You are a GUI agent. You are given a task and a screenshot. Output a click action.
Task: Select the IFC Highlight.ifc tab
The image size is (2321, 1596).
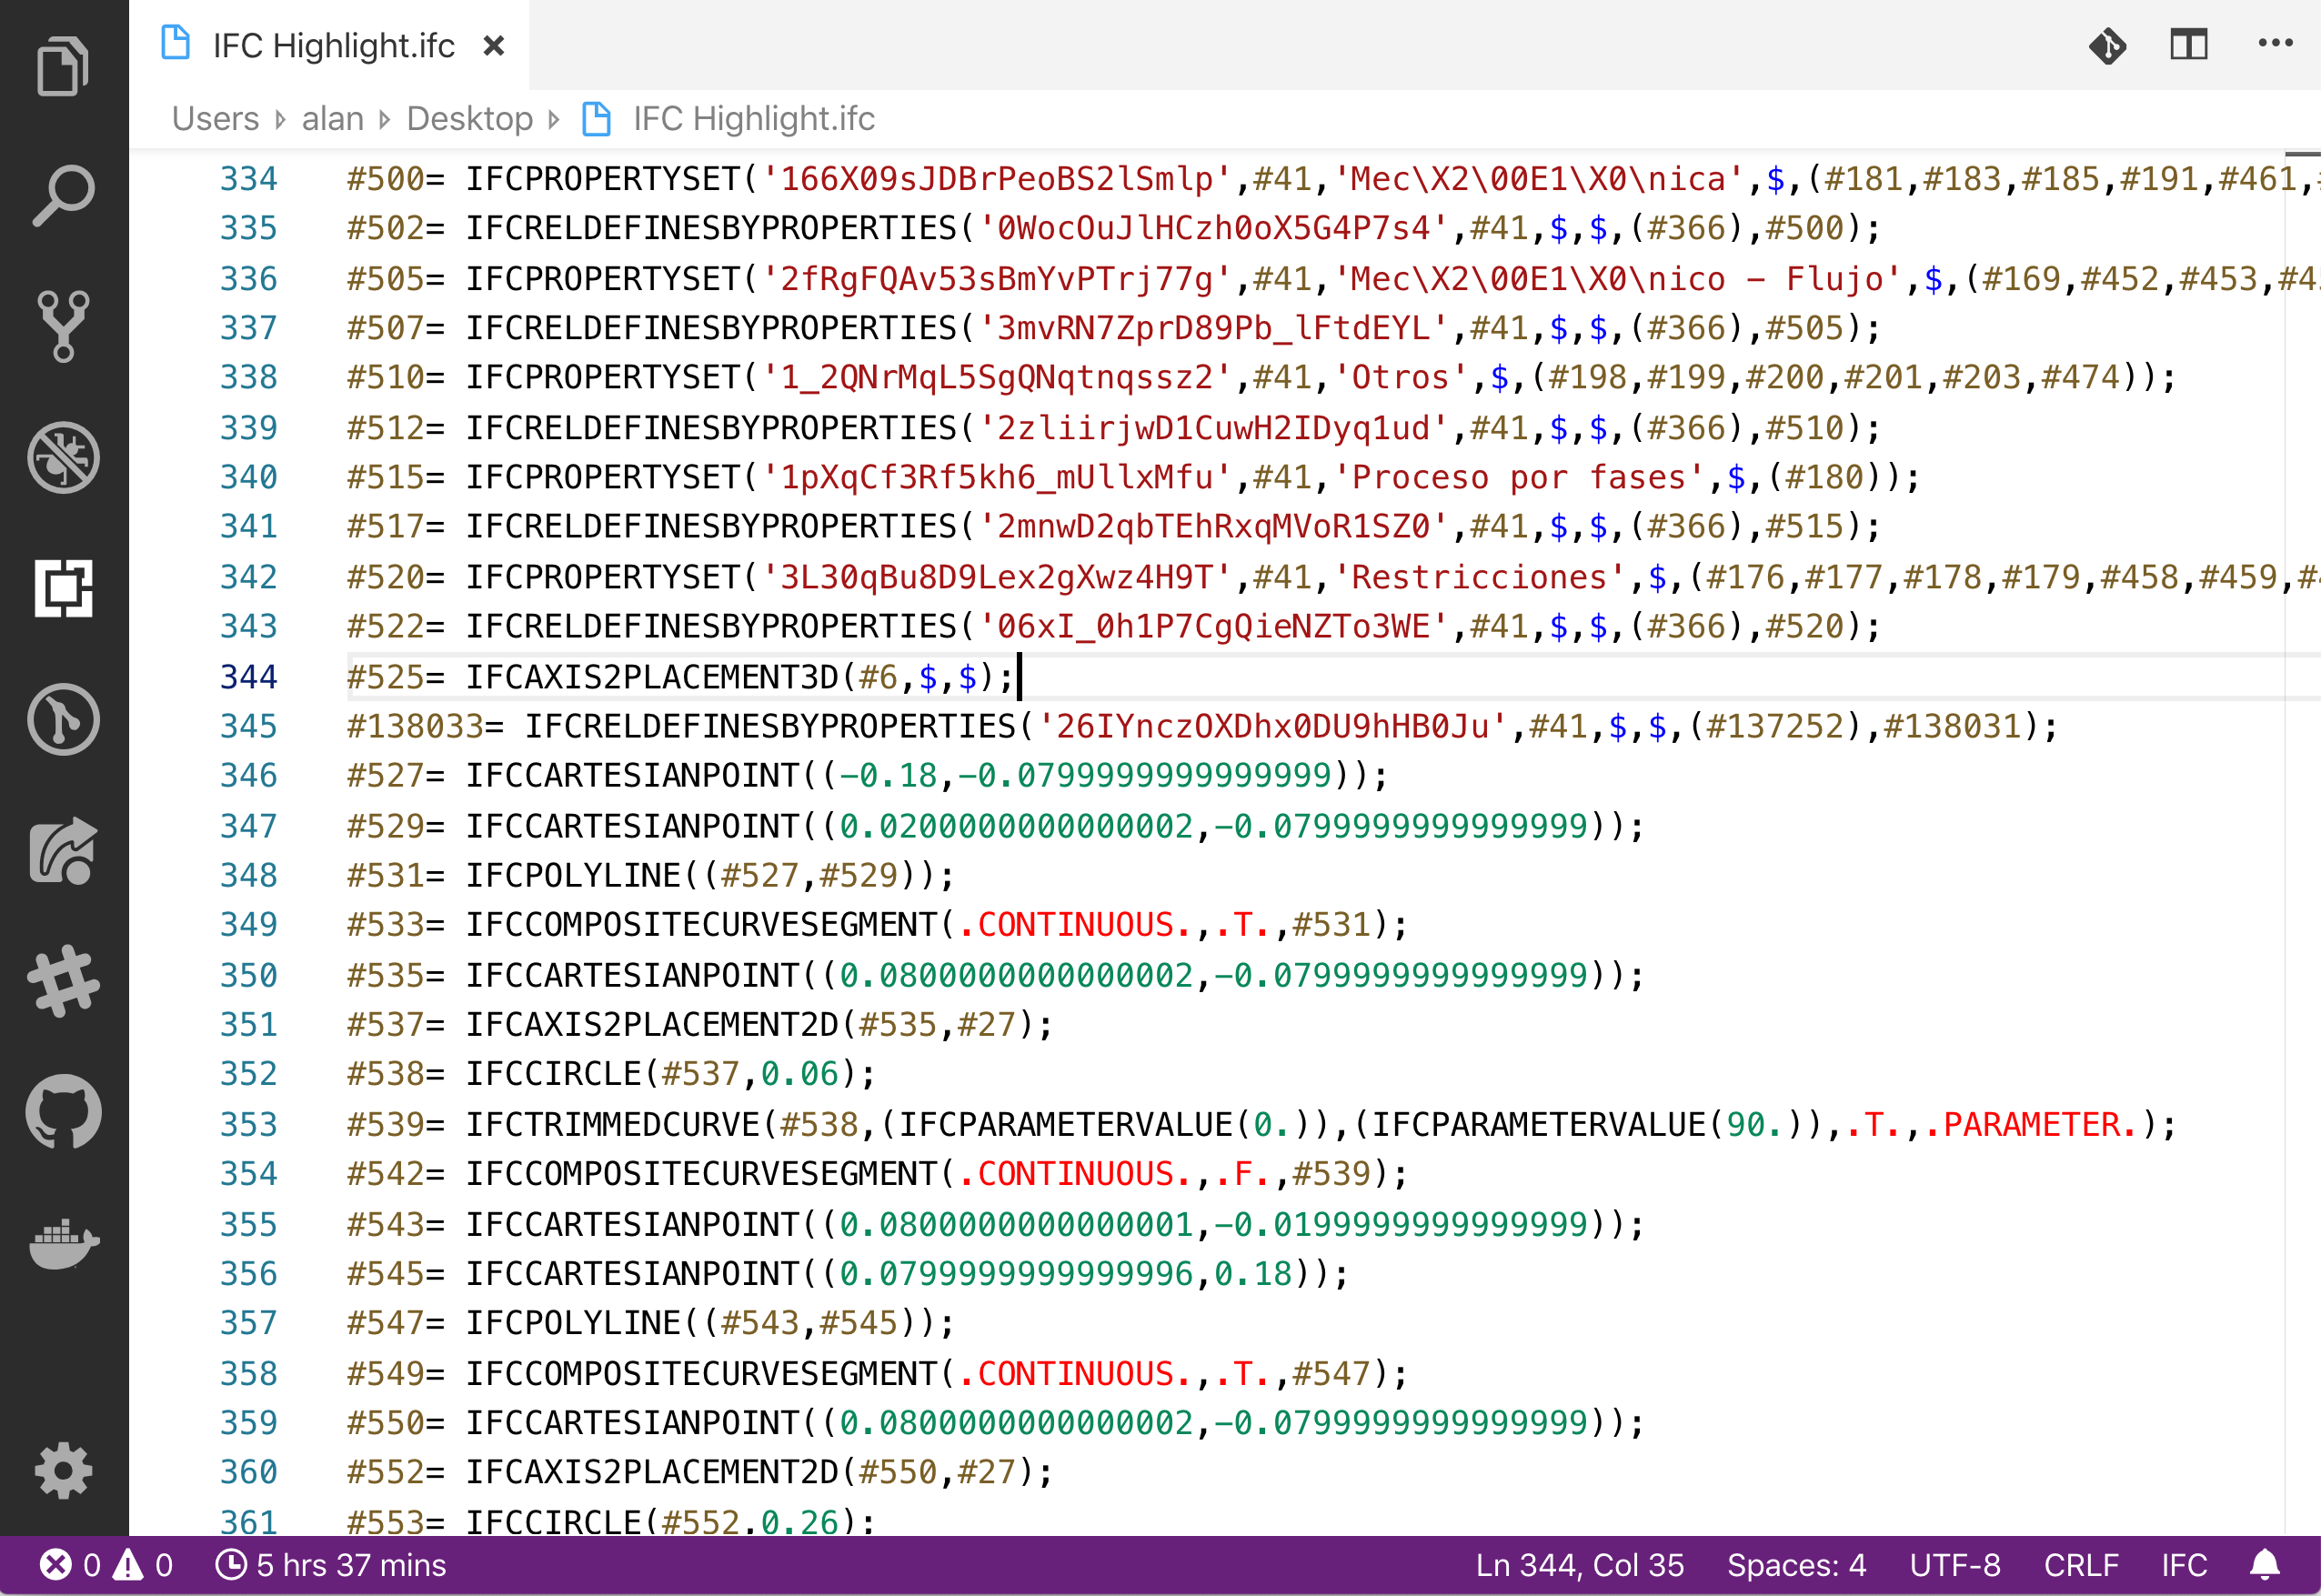coord(333,46)
